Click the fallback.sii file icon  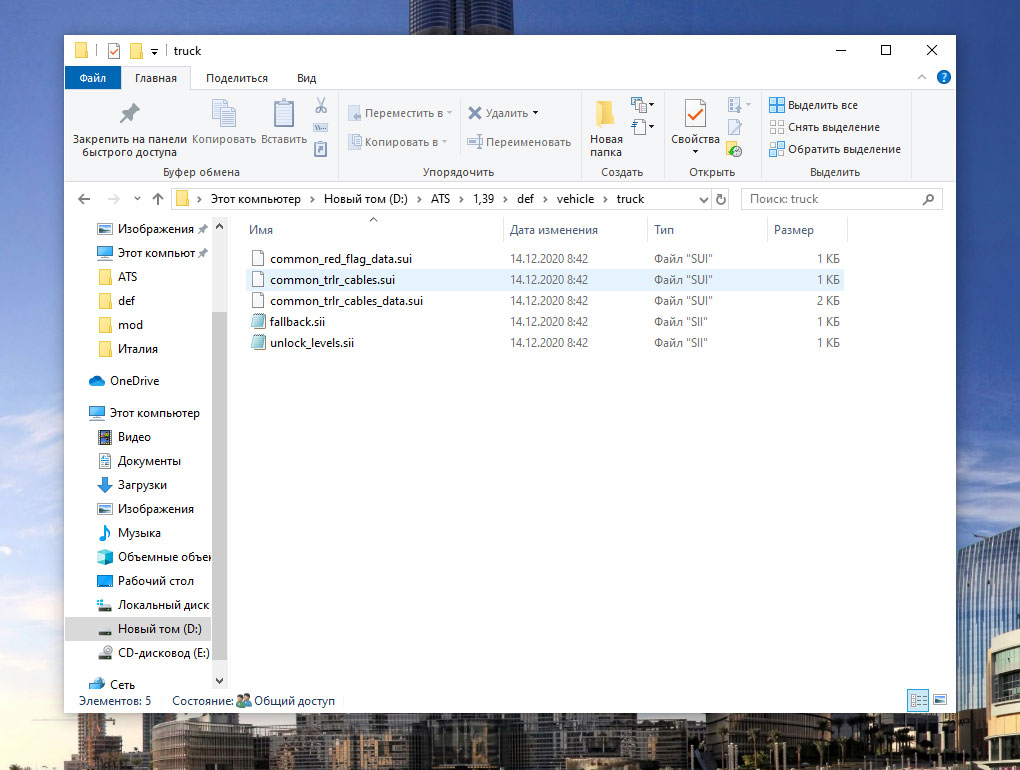click(258, 321)
